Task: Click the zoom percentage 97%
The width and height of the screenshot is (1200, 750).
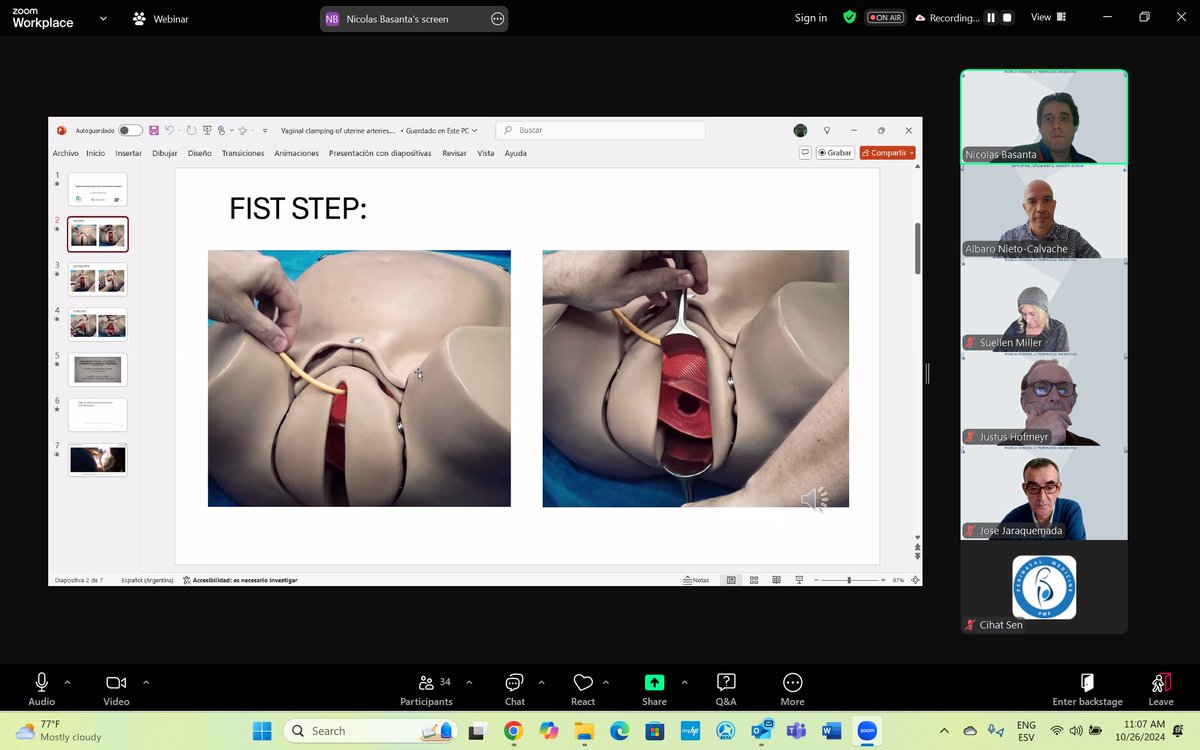Action: point(898,580)
